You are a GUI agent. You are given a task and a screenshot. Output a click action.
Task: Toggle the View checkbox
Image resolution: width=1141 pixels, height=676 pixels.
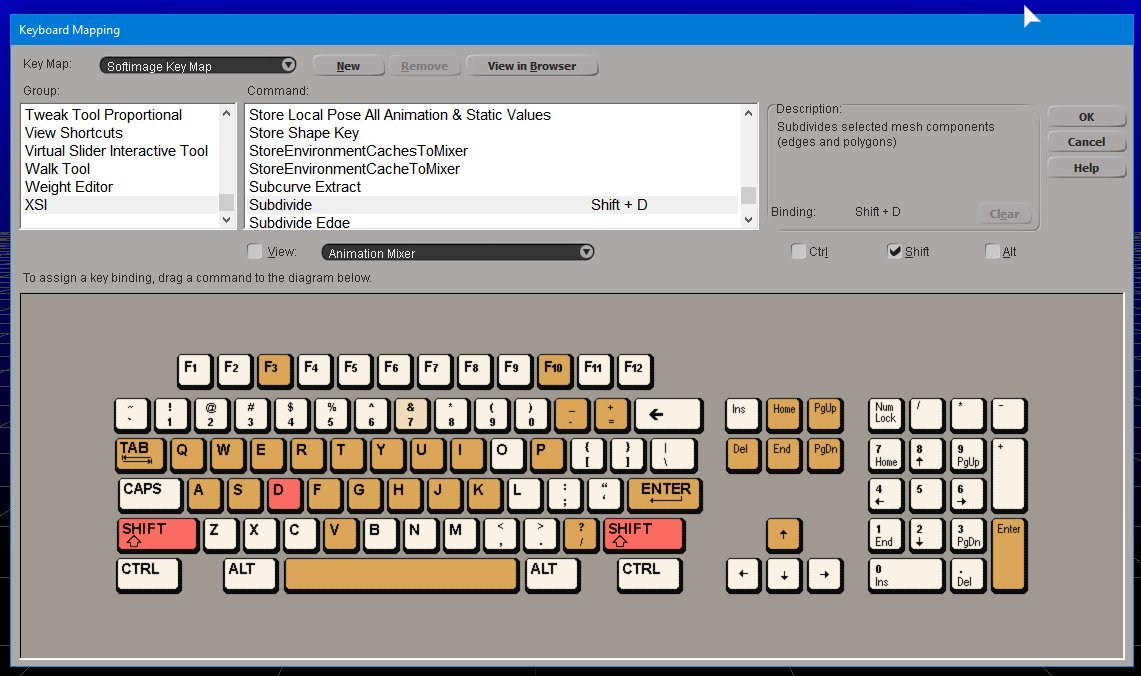(x=255, y=251)
